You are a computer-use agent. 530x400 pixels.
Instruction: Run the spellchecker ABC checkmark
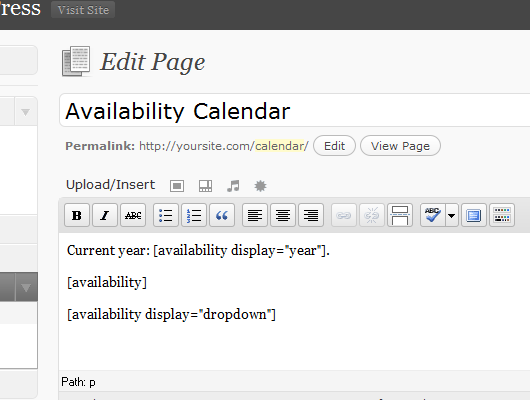[x=433, y=215]
